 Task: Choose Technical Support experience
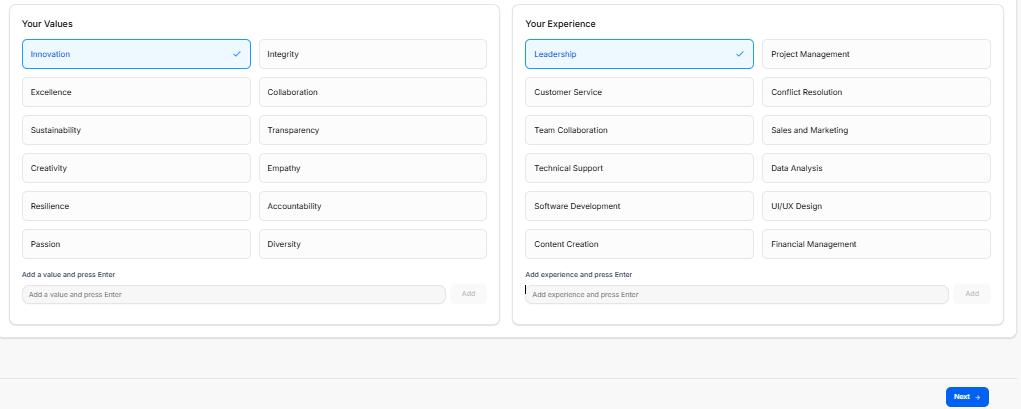pyautogui.click(x=639, y=168)
